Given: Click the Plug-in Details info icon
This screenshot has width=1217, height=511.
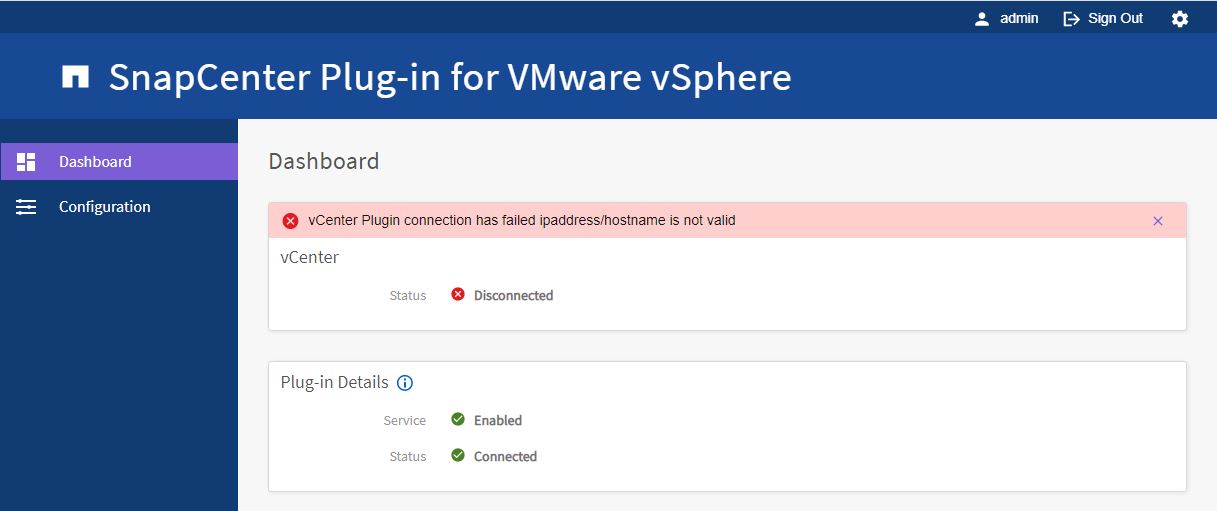Looking at the screenshot, I should tap(405, 383).
